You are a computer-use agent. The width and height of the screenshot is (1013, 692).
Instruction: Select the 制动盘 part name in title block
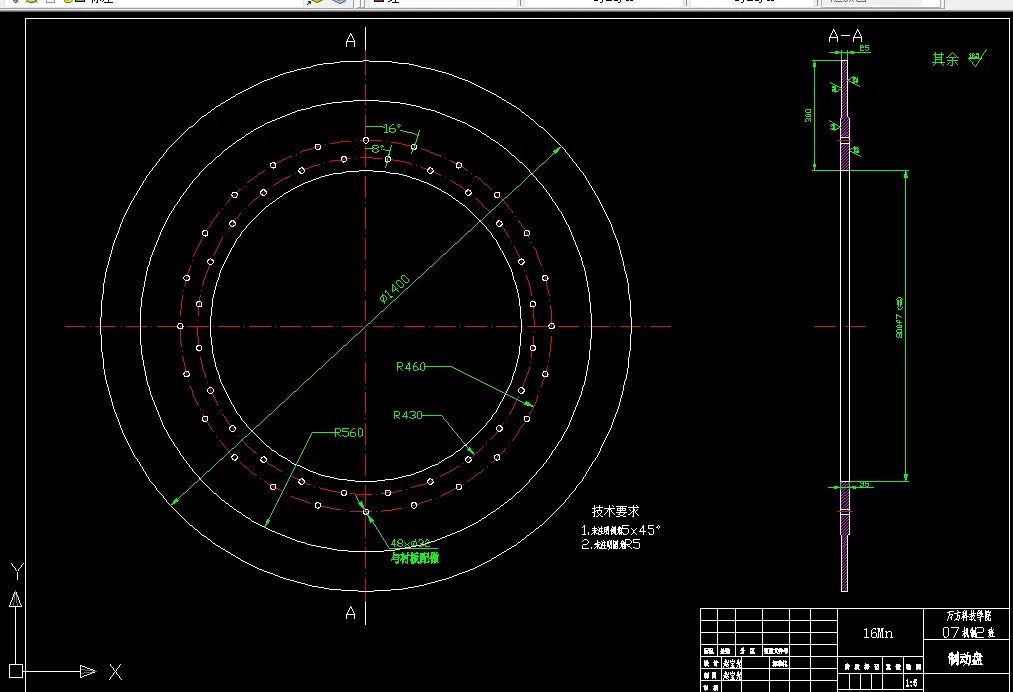(x=965, y=658)
